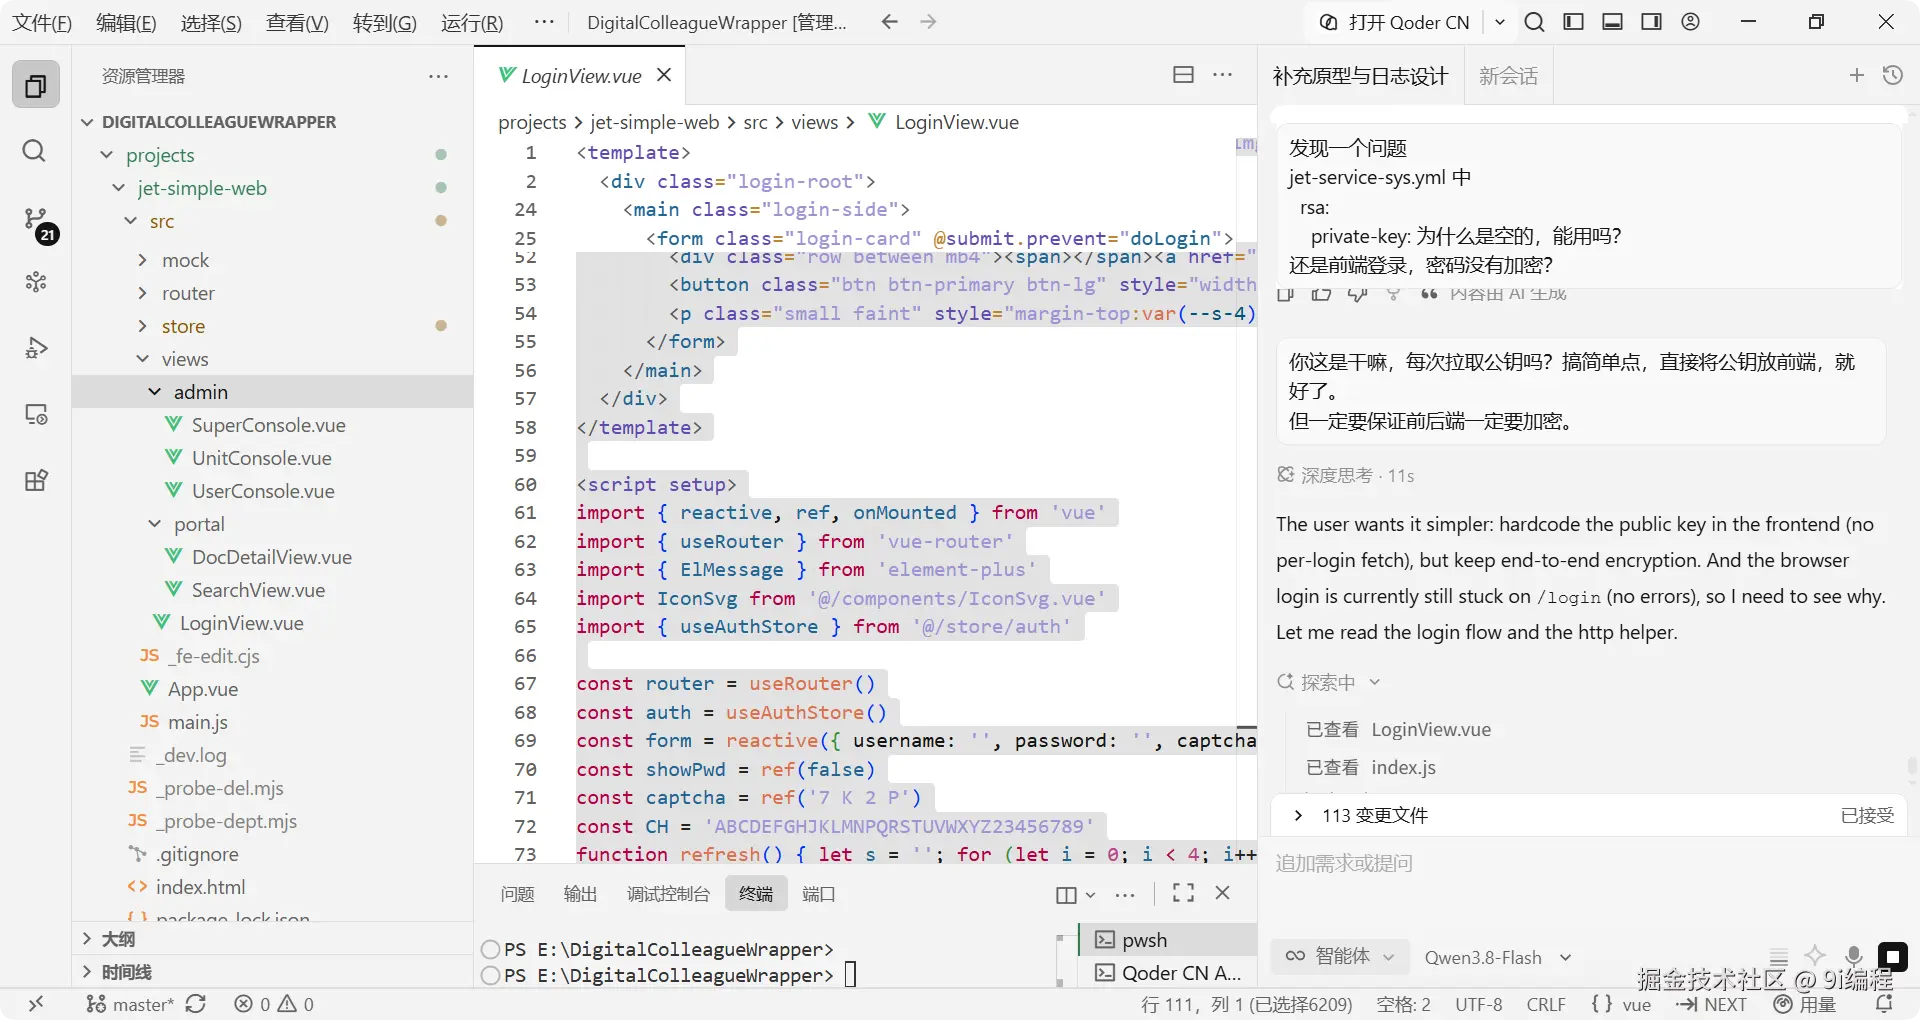This screenshot has height=1020, width=1920.
Task: Open the Explorer view in activity bar
Action: pyautogui.click(x=36, y=85)
